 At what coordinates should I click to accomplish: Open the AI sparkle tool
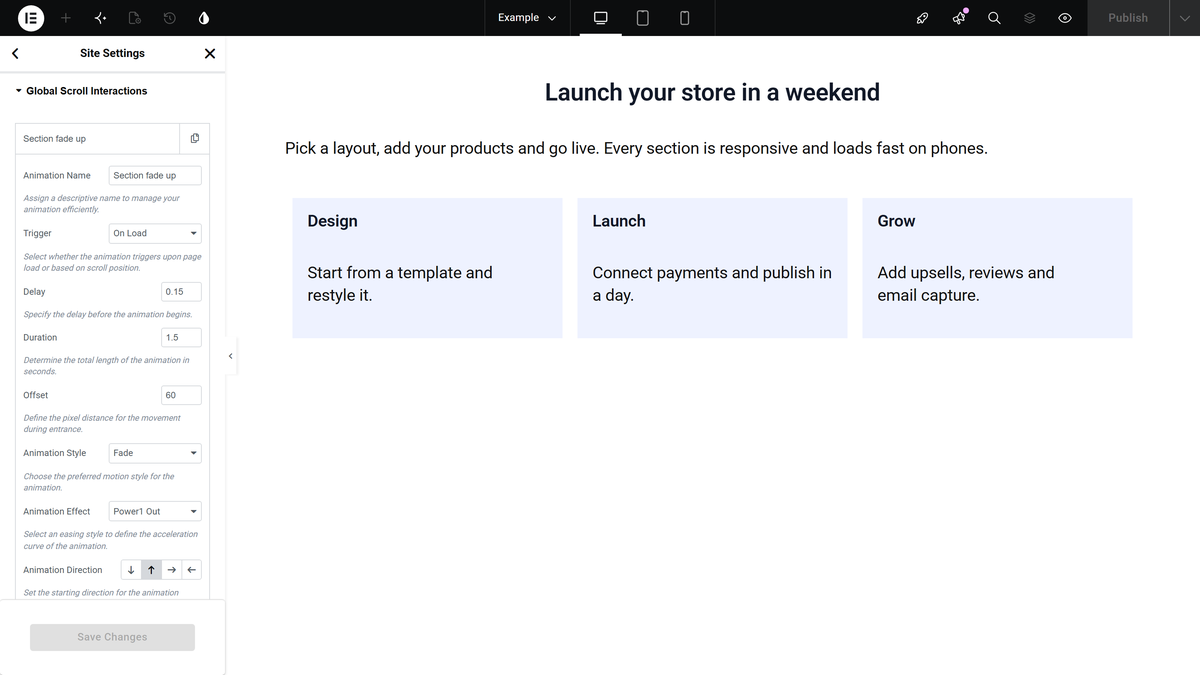[x=100, y=18]
